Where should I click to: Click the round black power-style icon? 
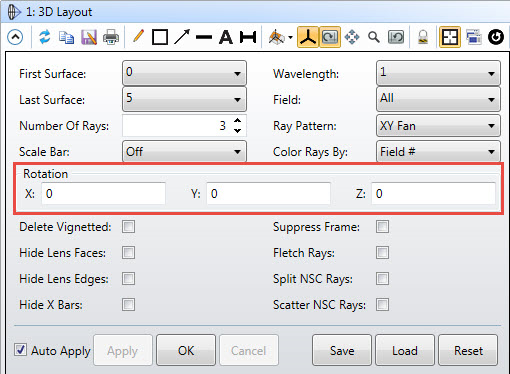click(x=496, y=37)
